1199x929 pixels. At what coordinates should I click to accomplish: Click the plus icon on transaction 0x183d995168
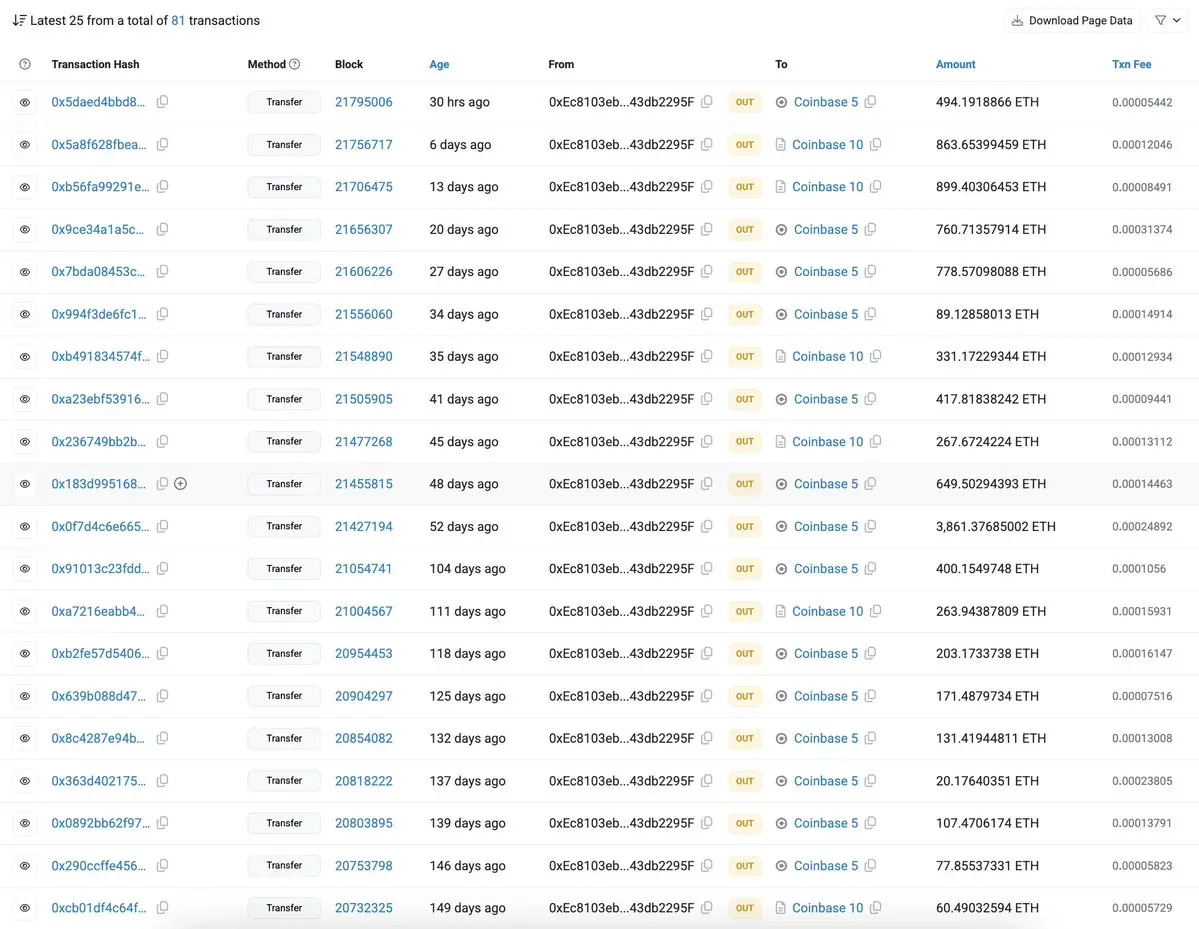pos(181,483)
